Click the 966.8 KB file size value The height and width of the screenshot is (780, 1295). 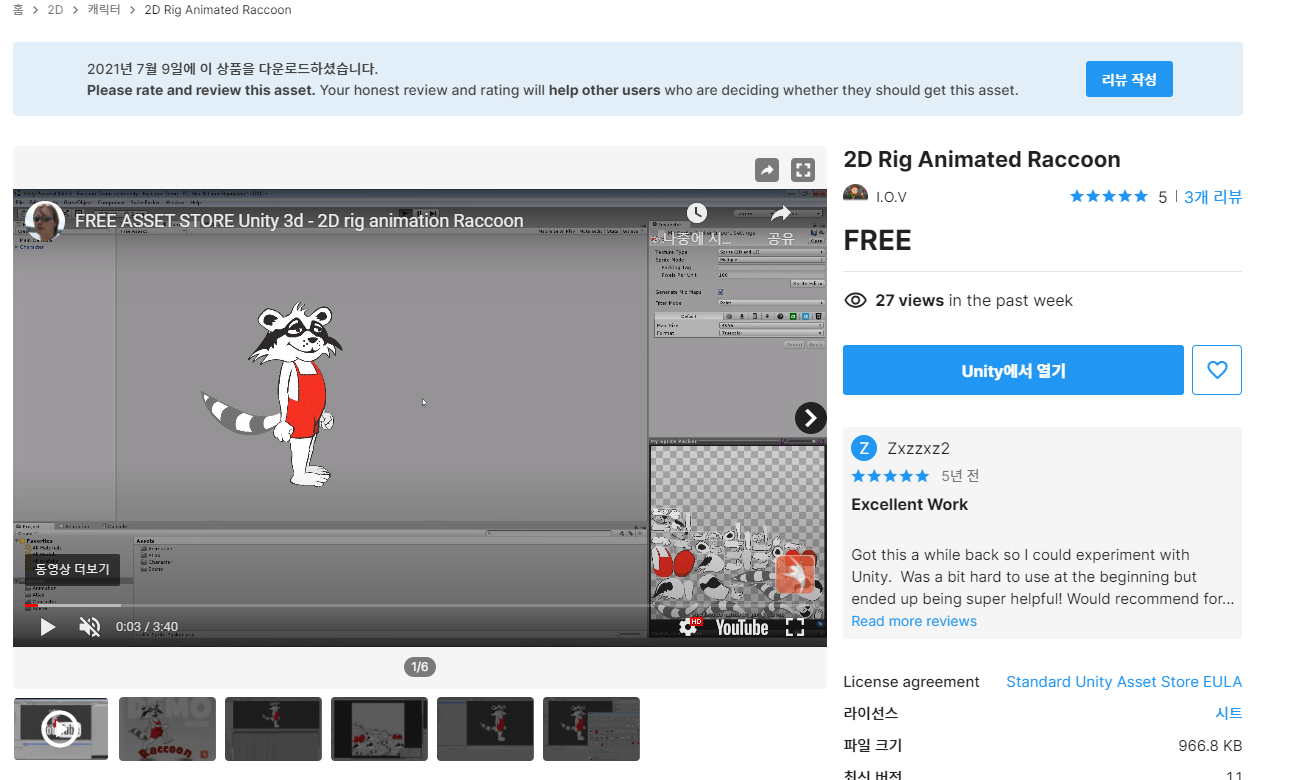coord(1210,746)
